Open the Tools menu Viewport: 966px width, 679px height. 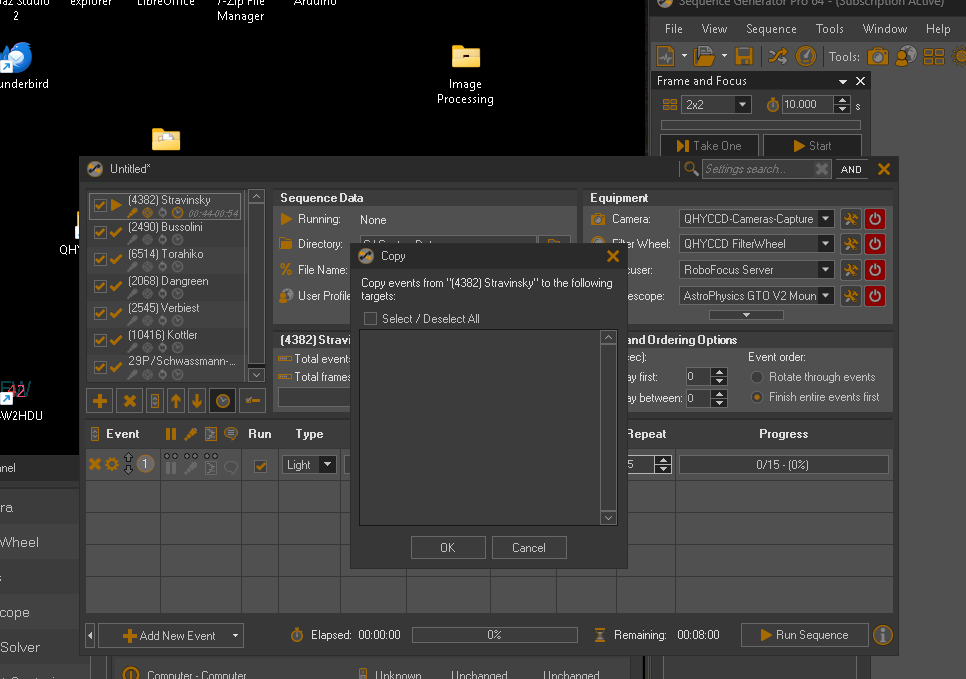point(829,29)
